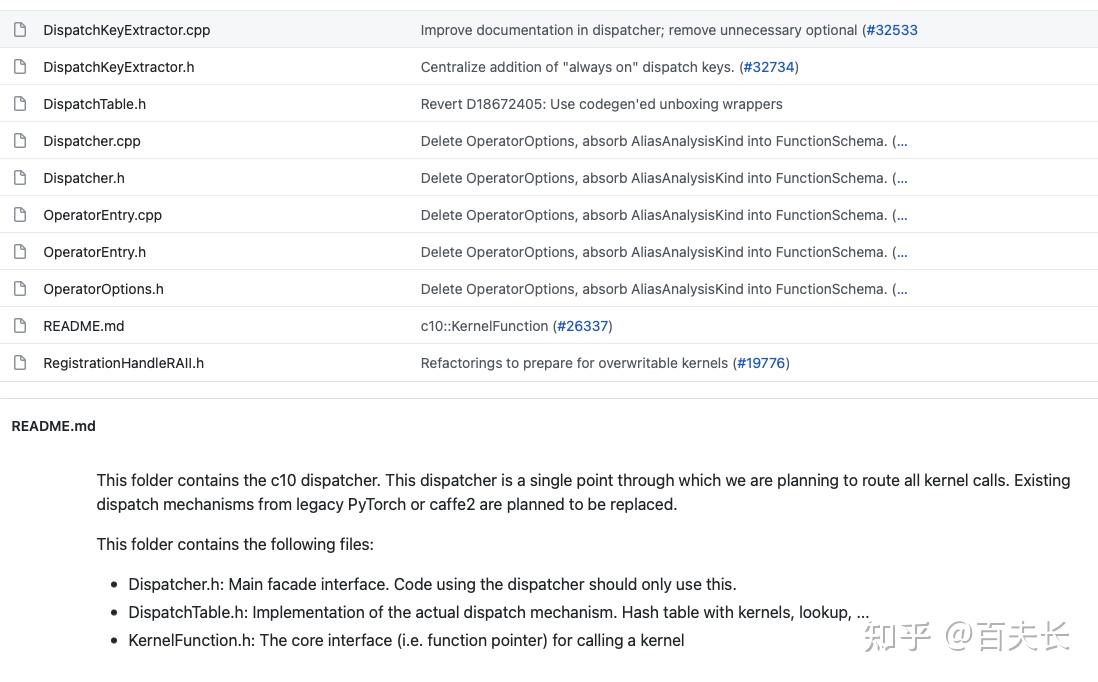Click the file icon beside RegistrationHandleRAII.h
The height and width of the screenshot is (682, 1098).
(19, 363)
